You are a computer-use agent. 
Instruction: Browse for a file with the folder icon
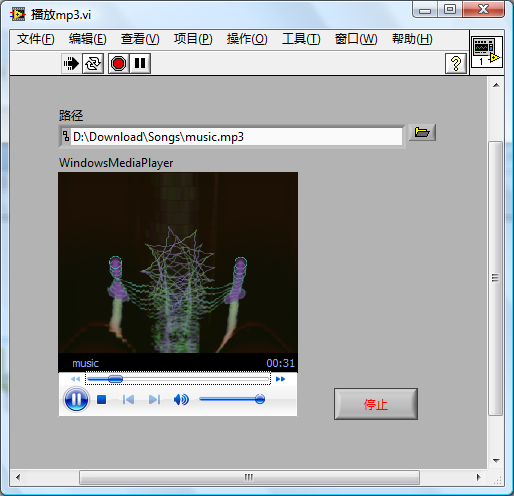point(422,133)
